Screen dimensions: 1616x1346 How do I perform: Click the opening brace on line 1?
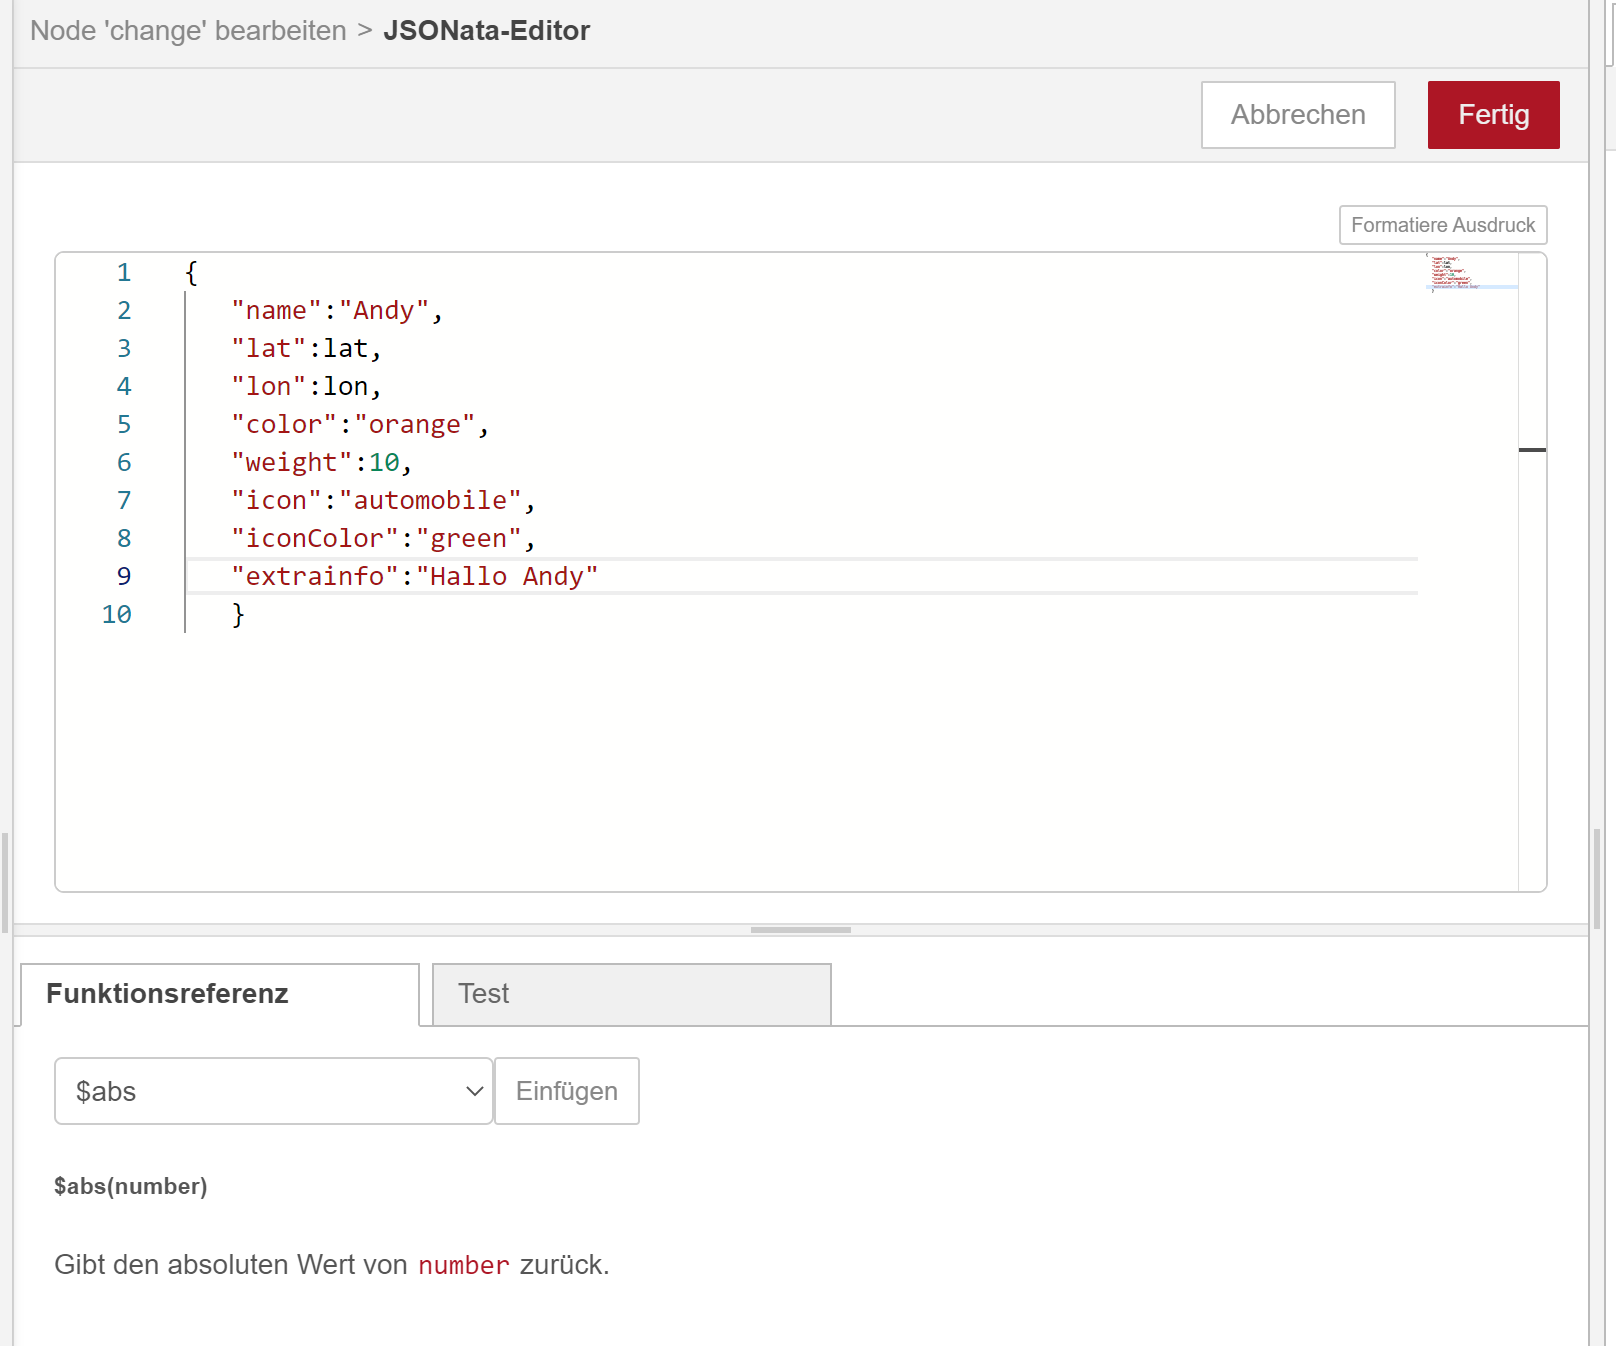(x=191, y=272)
